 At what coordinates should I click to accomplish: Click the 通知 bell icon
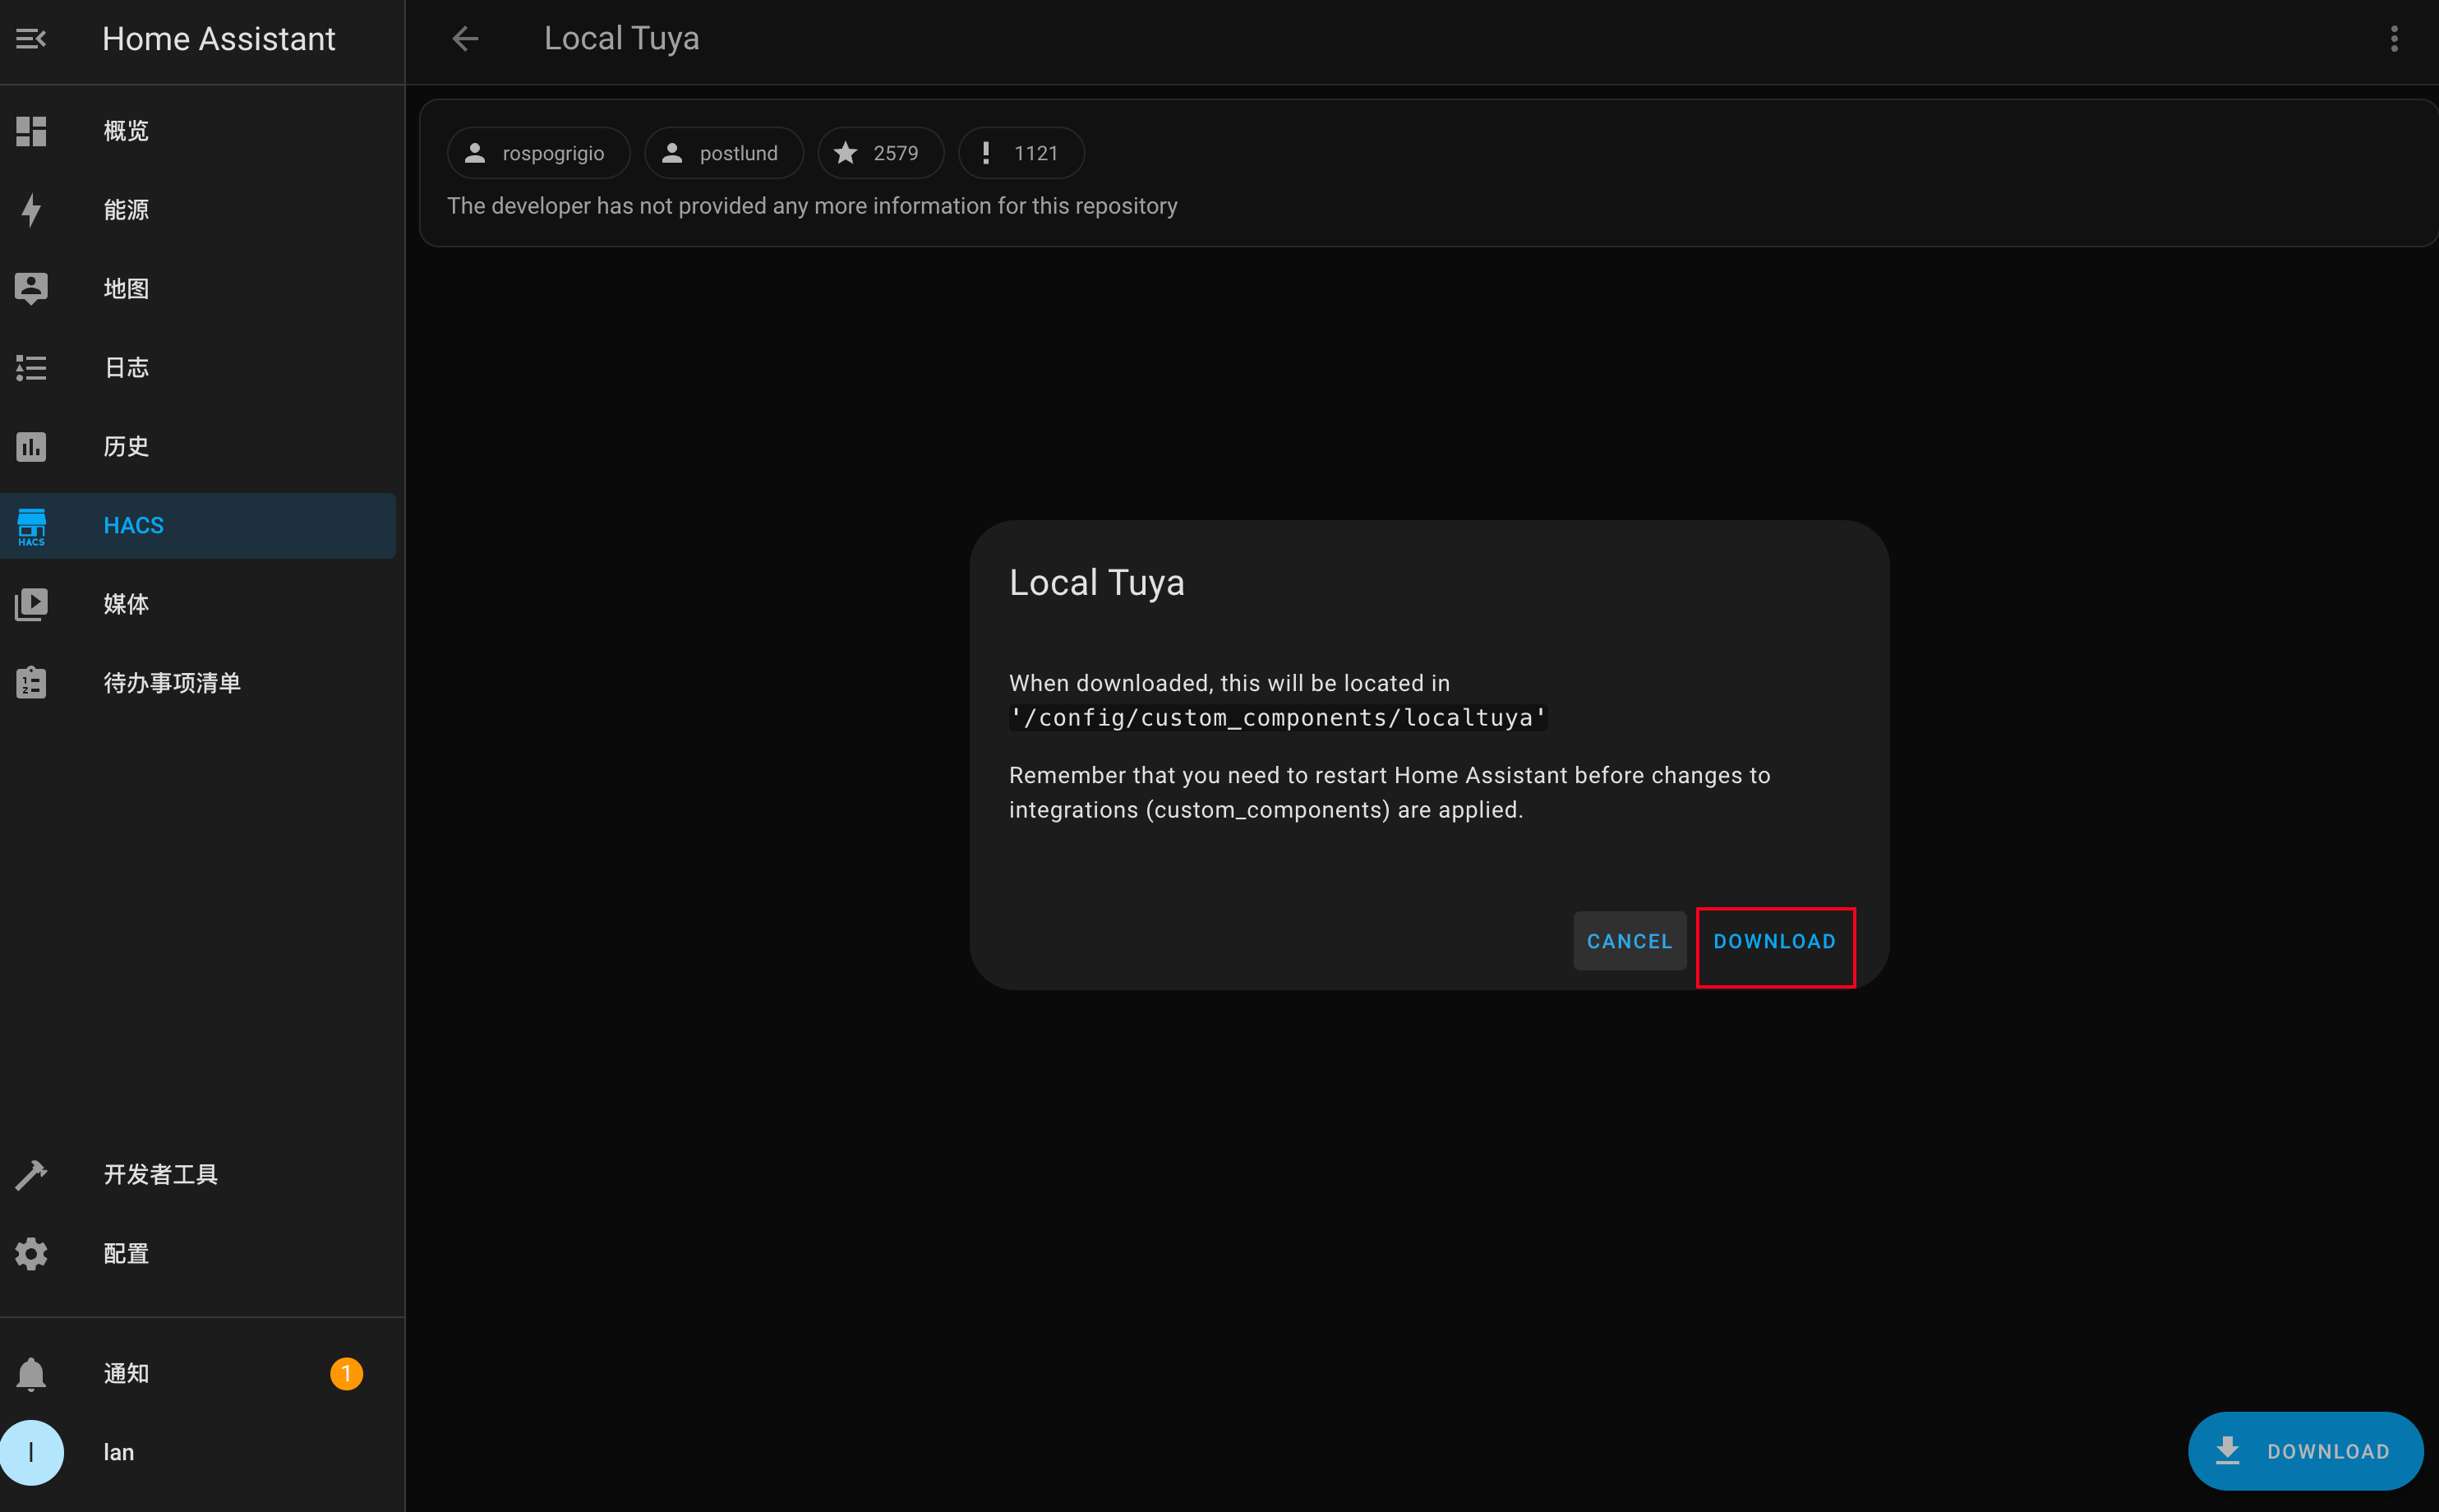pyautogui.click(x=31, y=1374)
